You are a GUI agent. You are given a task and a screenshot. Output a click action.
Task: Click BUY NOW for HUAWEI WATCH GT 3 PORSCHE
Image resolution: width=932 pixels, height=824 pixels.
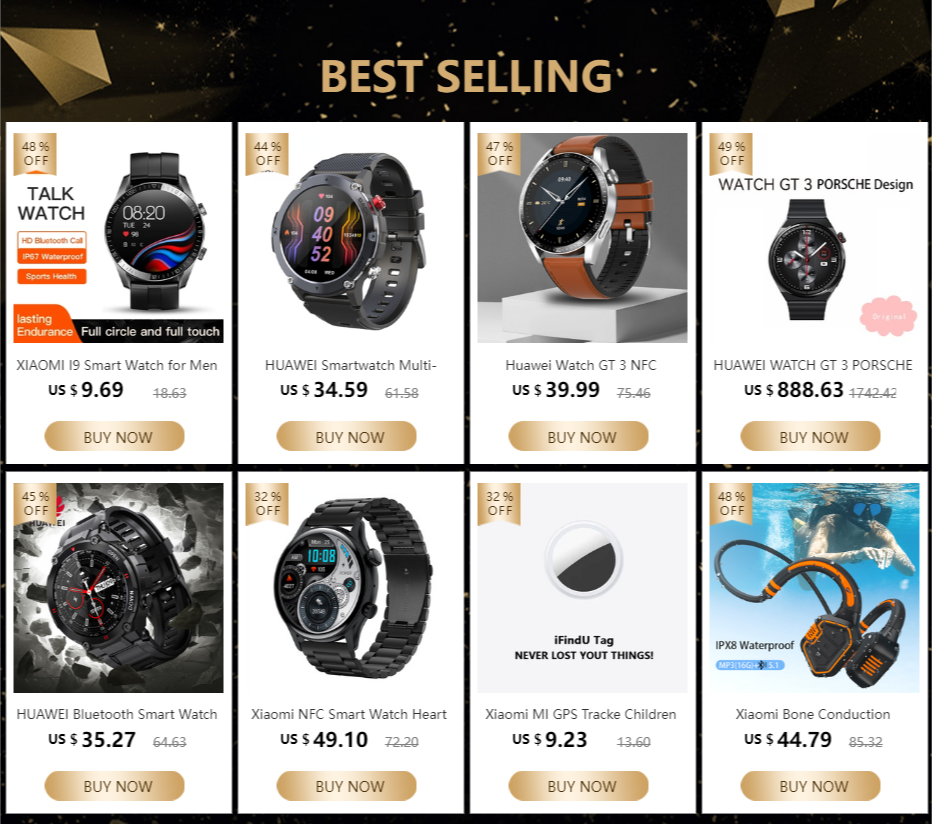pos(810,437)
